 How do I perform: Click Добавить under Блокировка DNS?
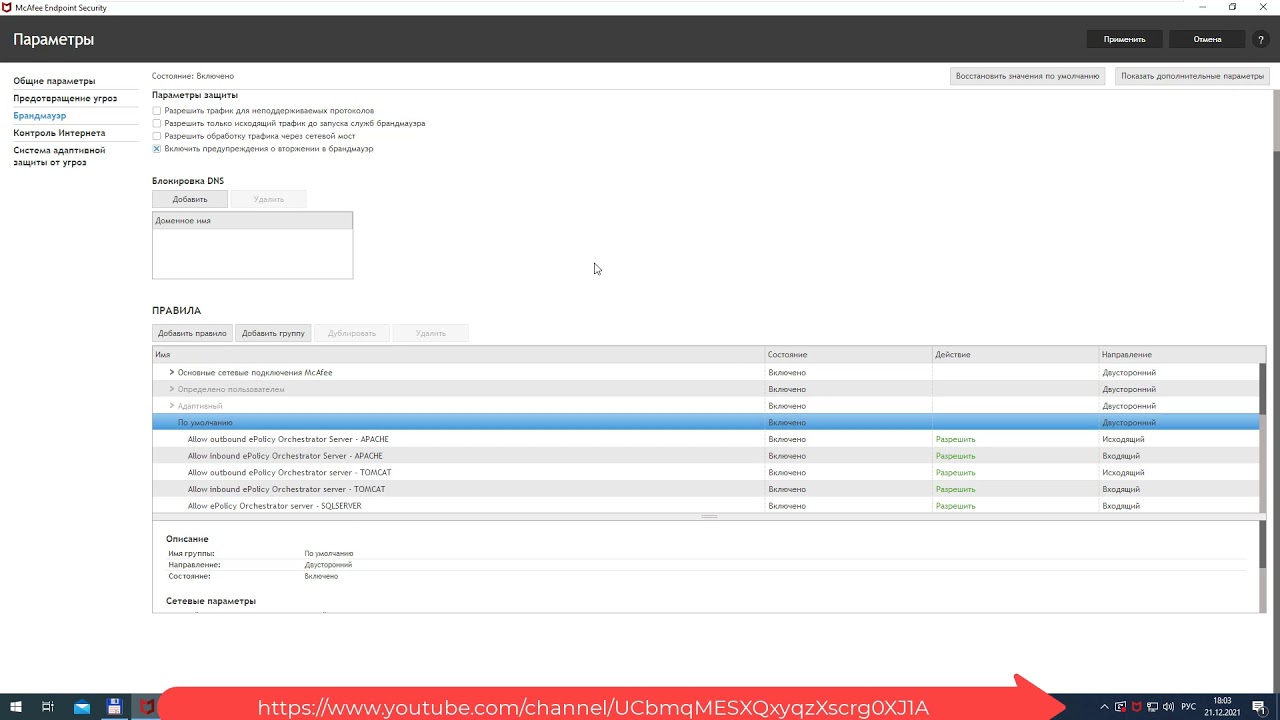[x=190, y=199]
